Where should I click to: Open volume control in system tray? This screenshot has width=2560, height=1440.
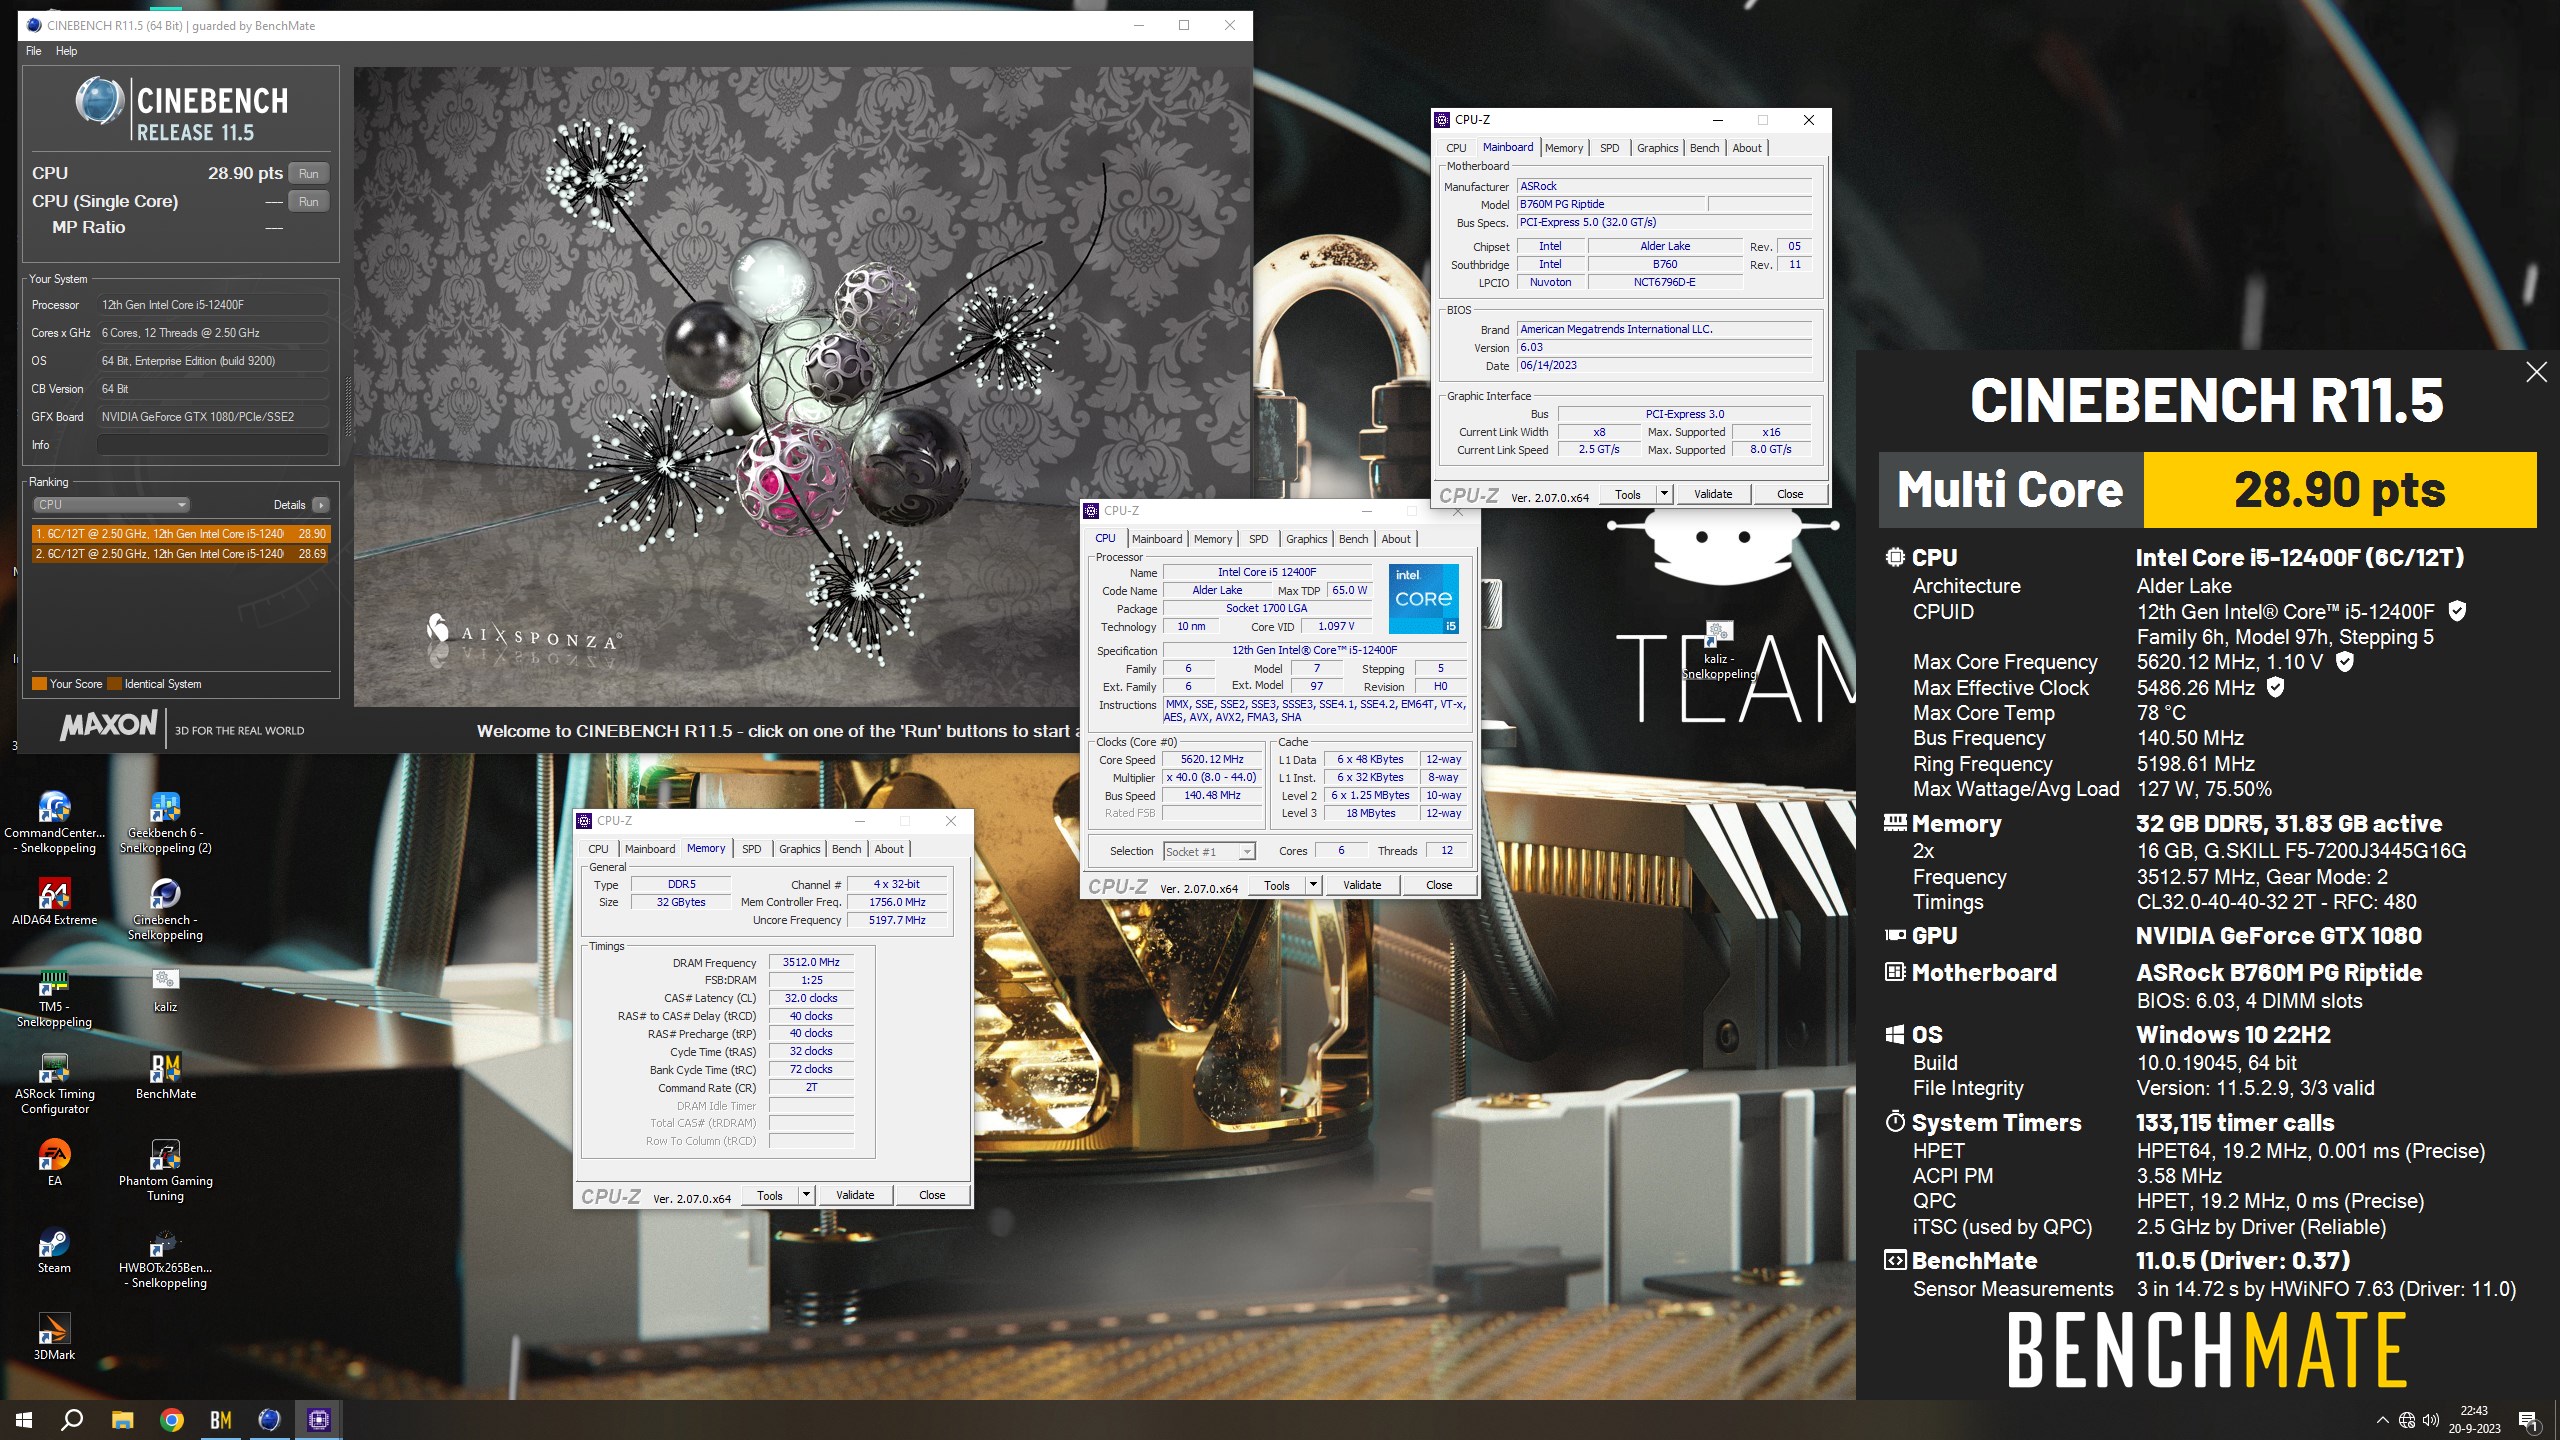click(2431, 1420)
